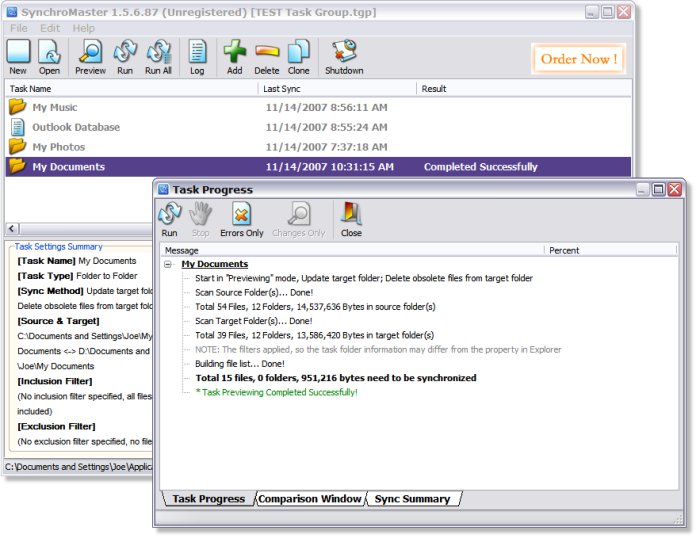700x542 pixels.
Task: Switch to the Comparison Window tab
Action: click(310, 499)
